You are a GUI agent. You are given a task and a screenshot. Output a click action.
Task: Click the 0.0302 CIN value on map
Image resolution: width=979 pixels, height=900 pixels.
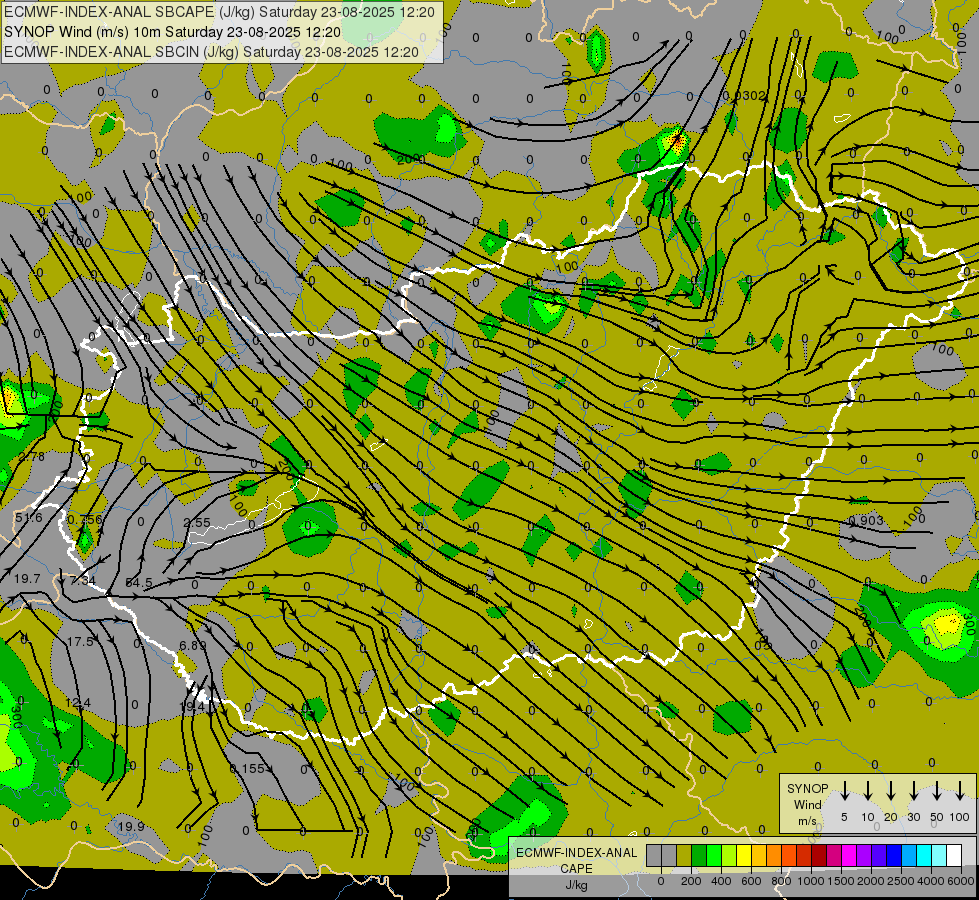click(744, 96)
